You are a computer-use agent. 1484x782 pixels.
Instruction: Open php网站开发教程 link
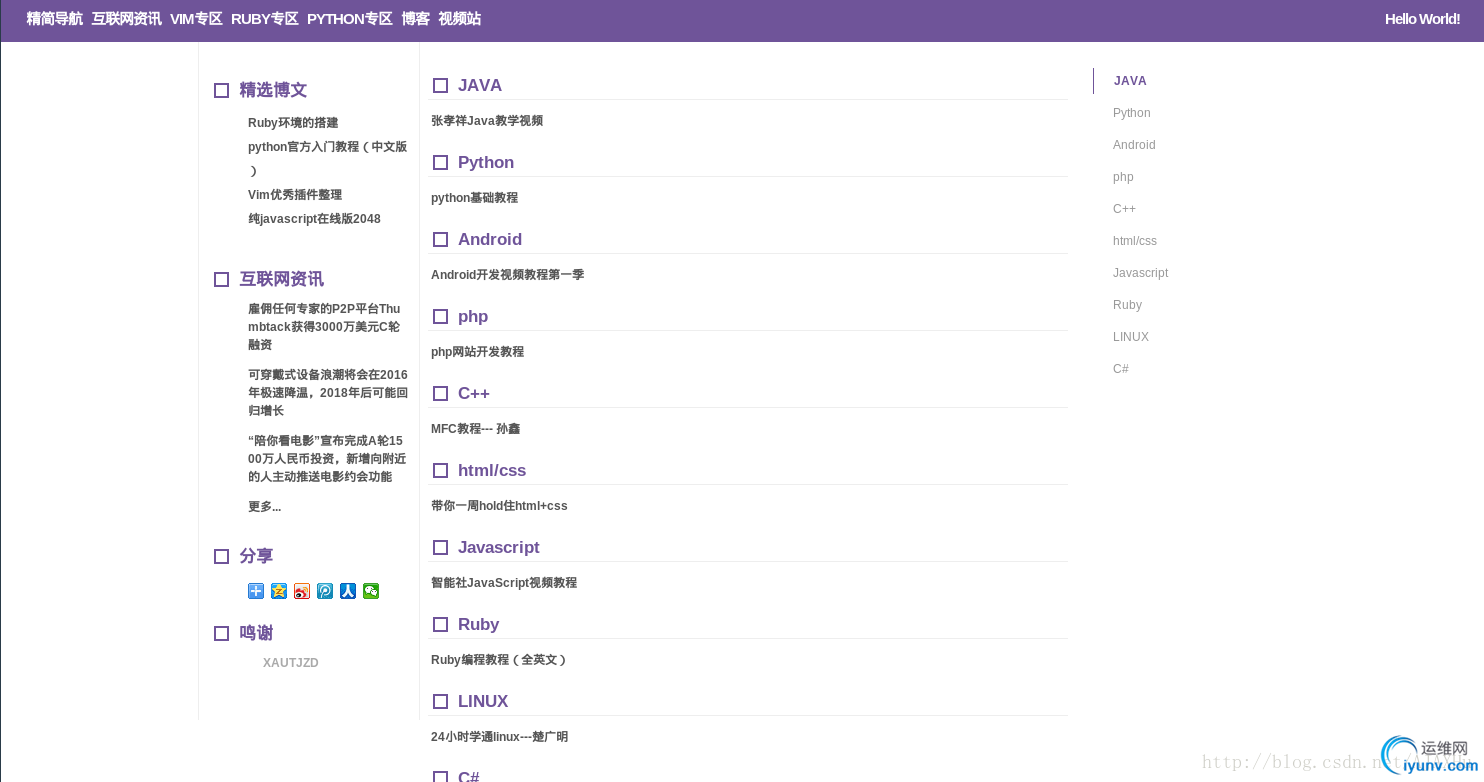[x=477, y=352]
